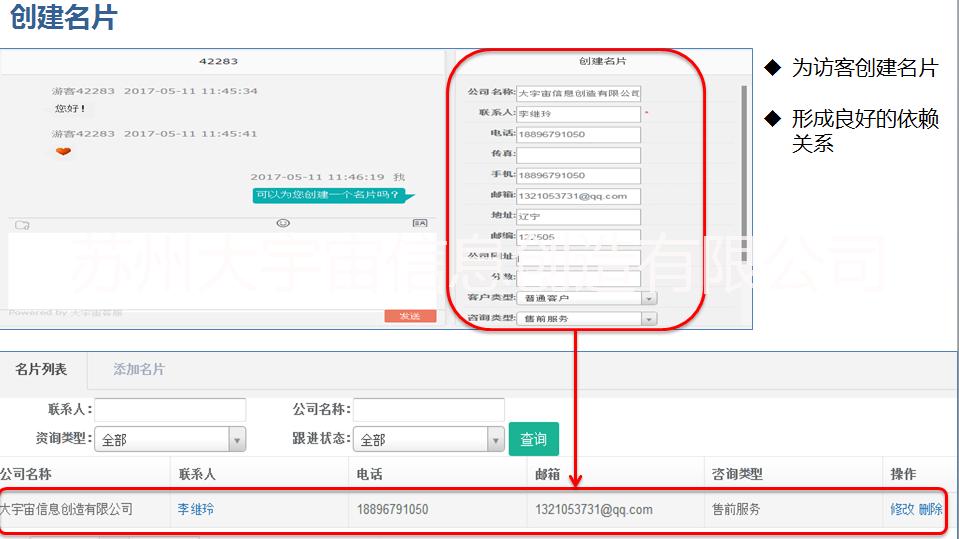Viewport: 959px width, 539px height.
Task: Click the green 查询 search button
Action: pos(534,439)
